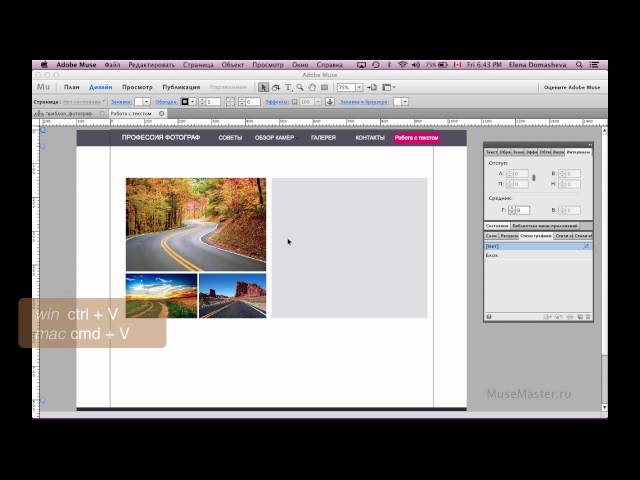Select the [Нет] style row
The image size is (640, 480).
click(538, 246)
